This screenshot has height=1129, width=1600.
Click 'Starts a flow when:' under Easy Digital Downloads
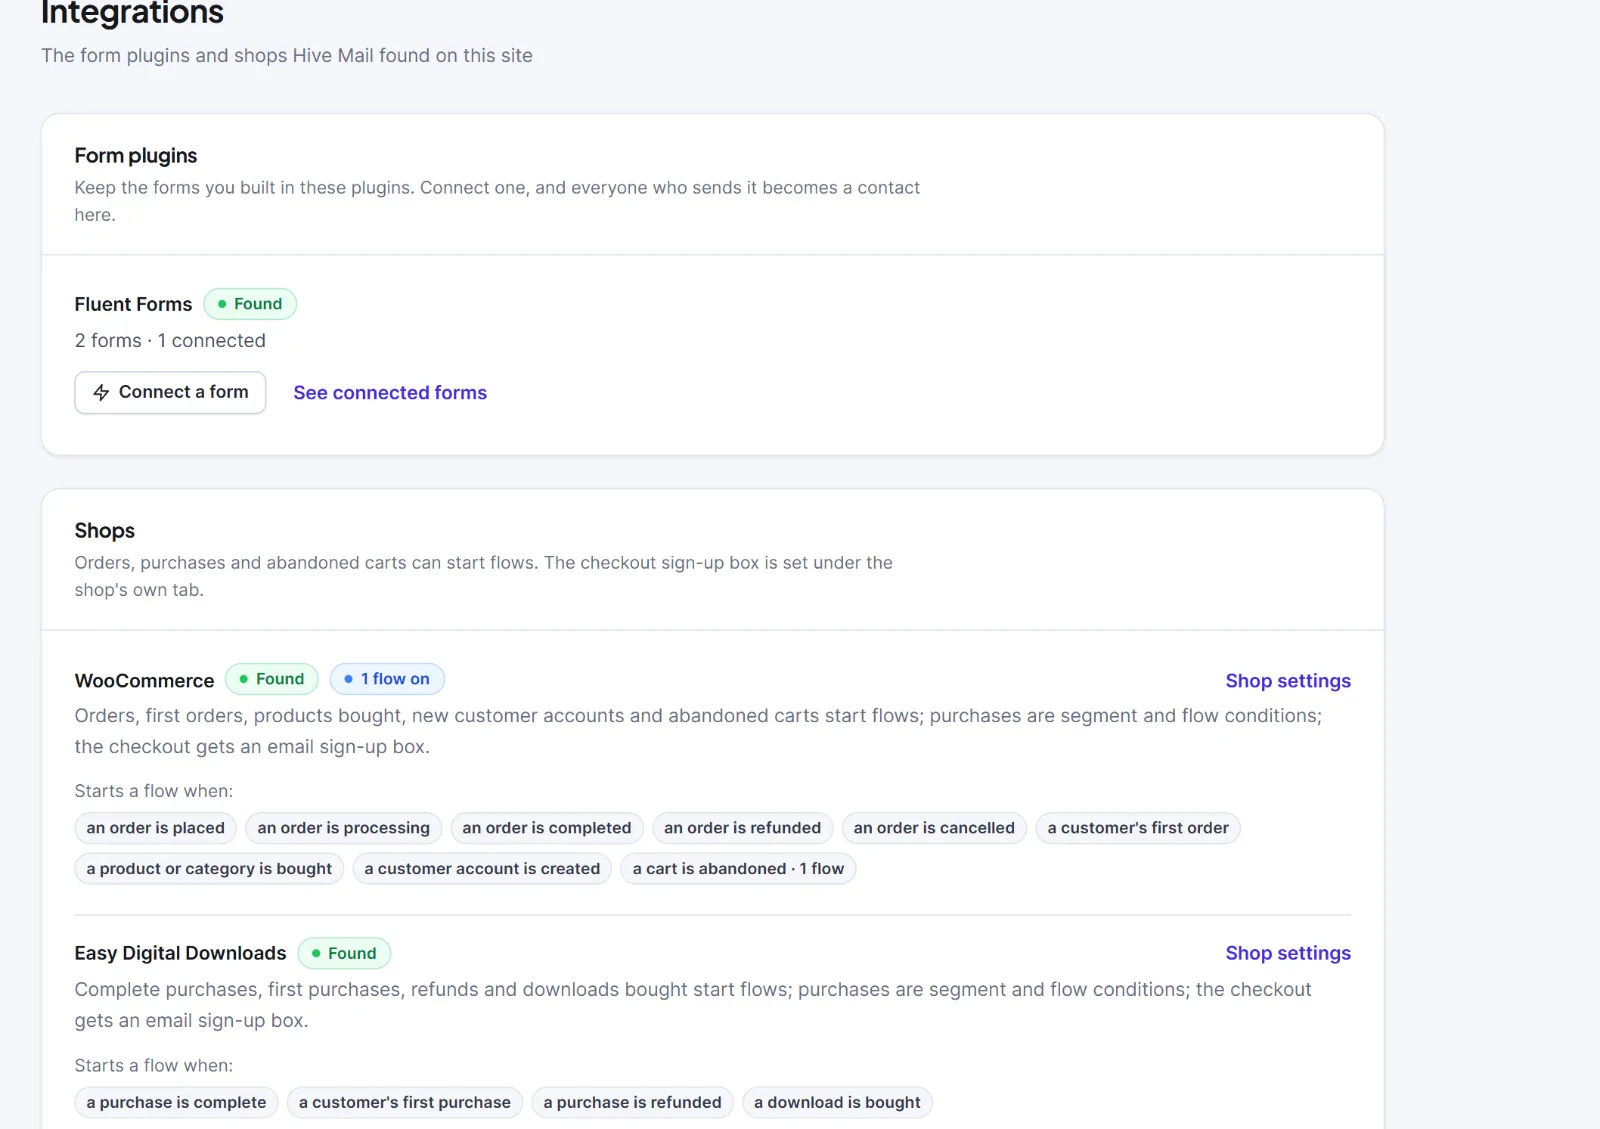pos(154,1066)
